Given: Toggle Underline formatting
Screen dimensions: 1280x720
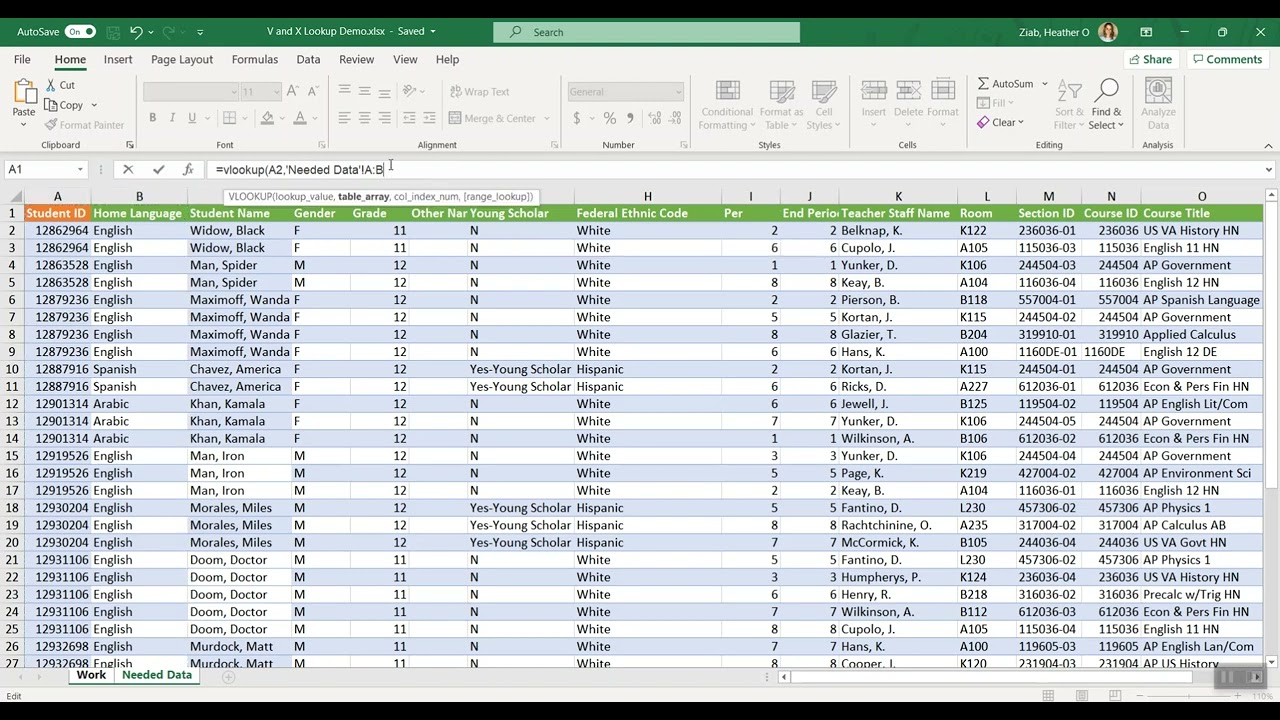Looking at the screenshot, I should point(192,118).
